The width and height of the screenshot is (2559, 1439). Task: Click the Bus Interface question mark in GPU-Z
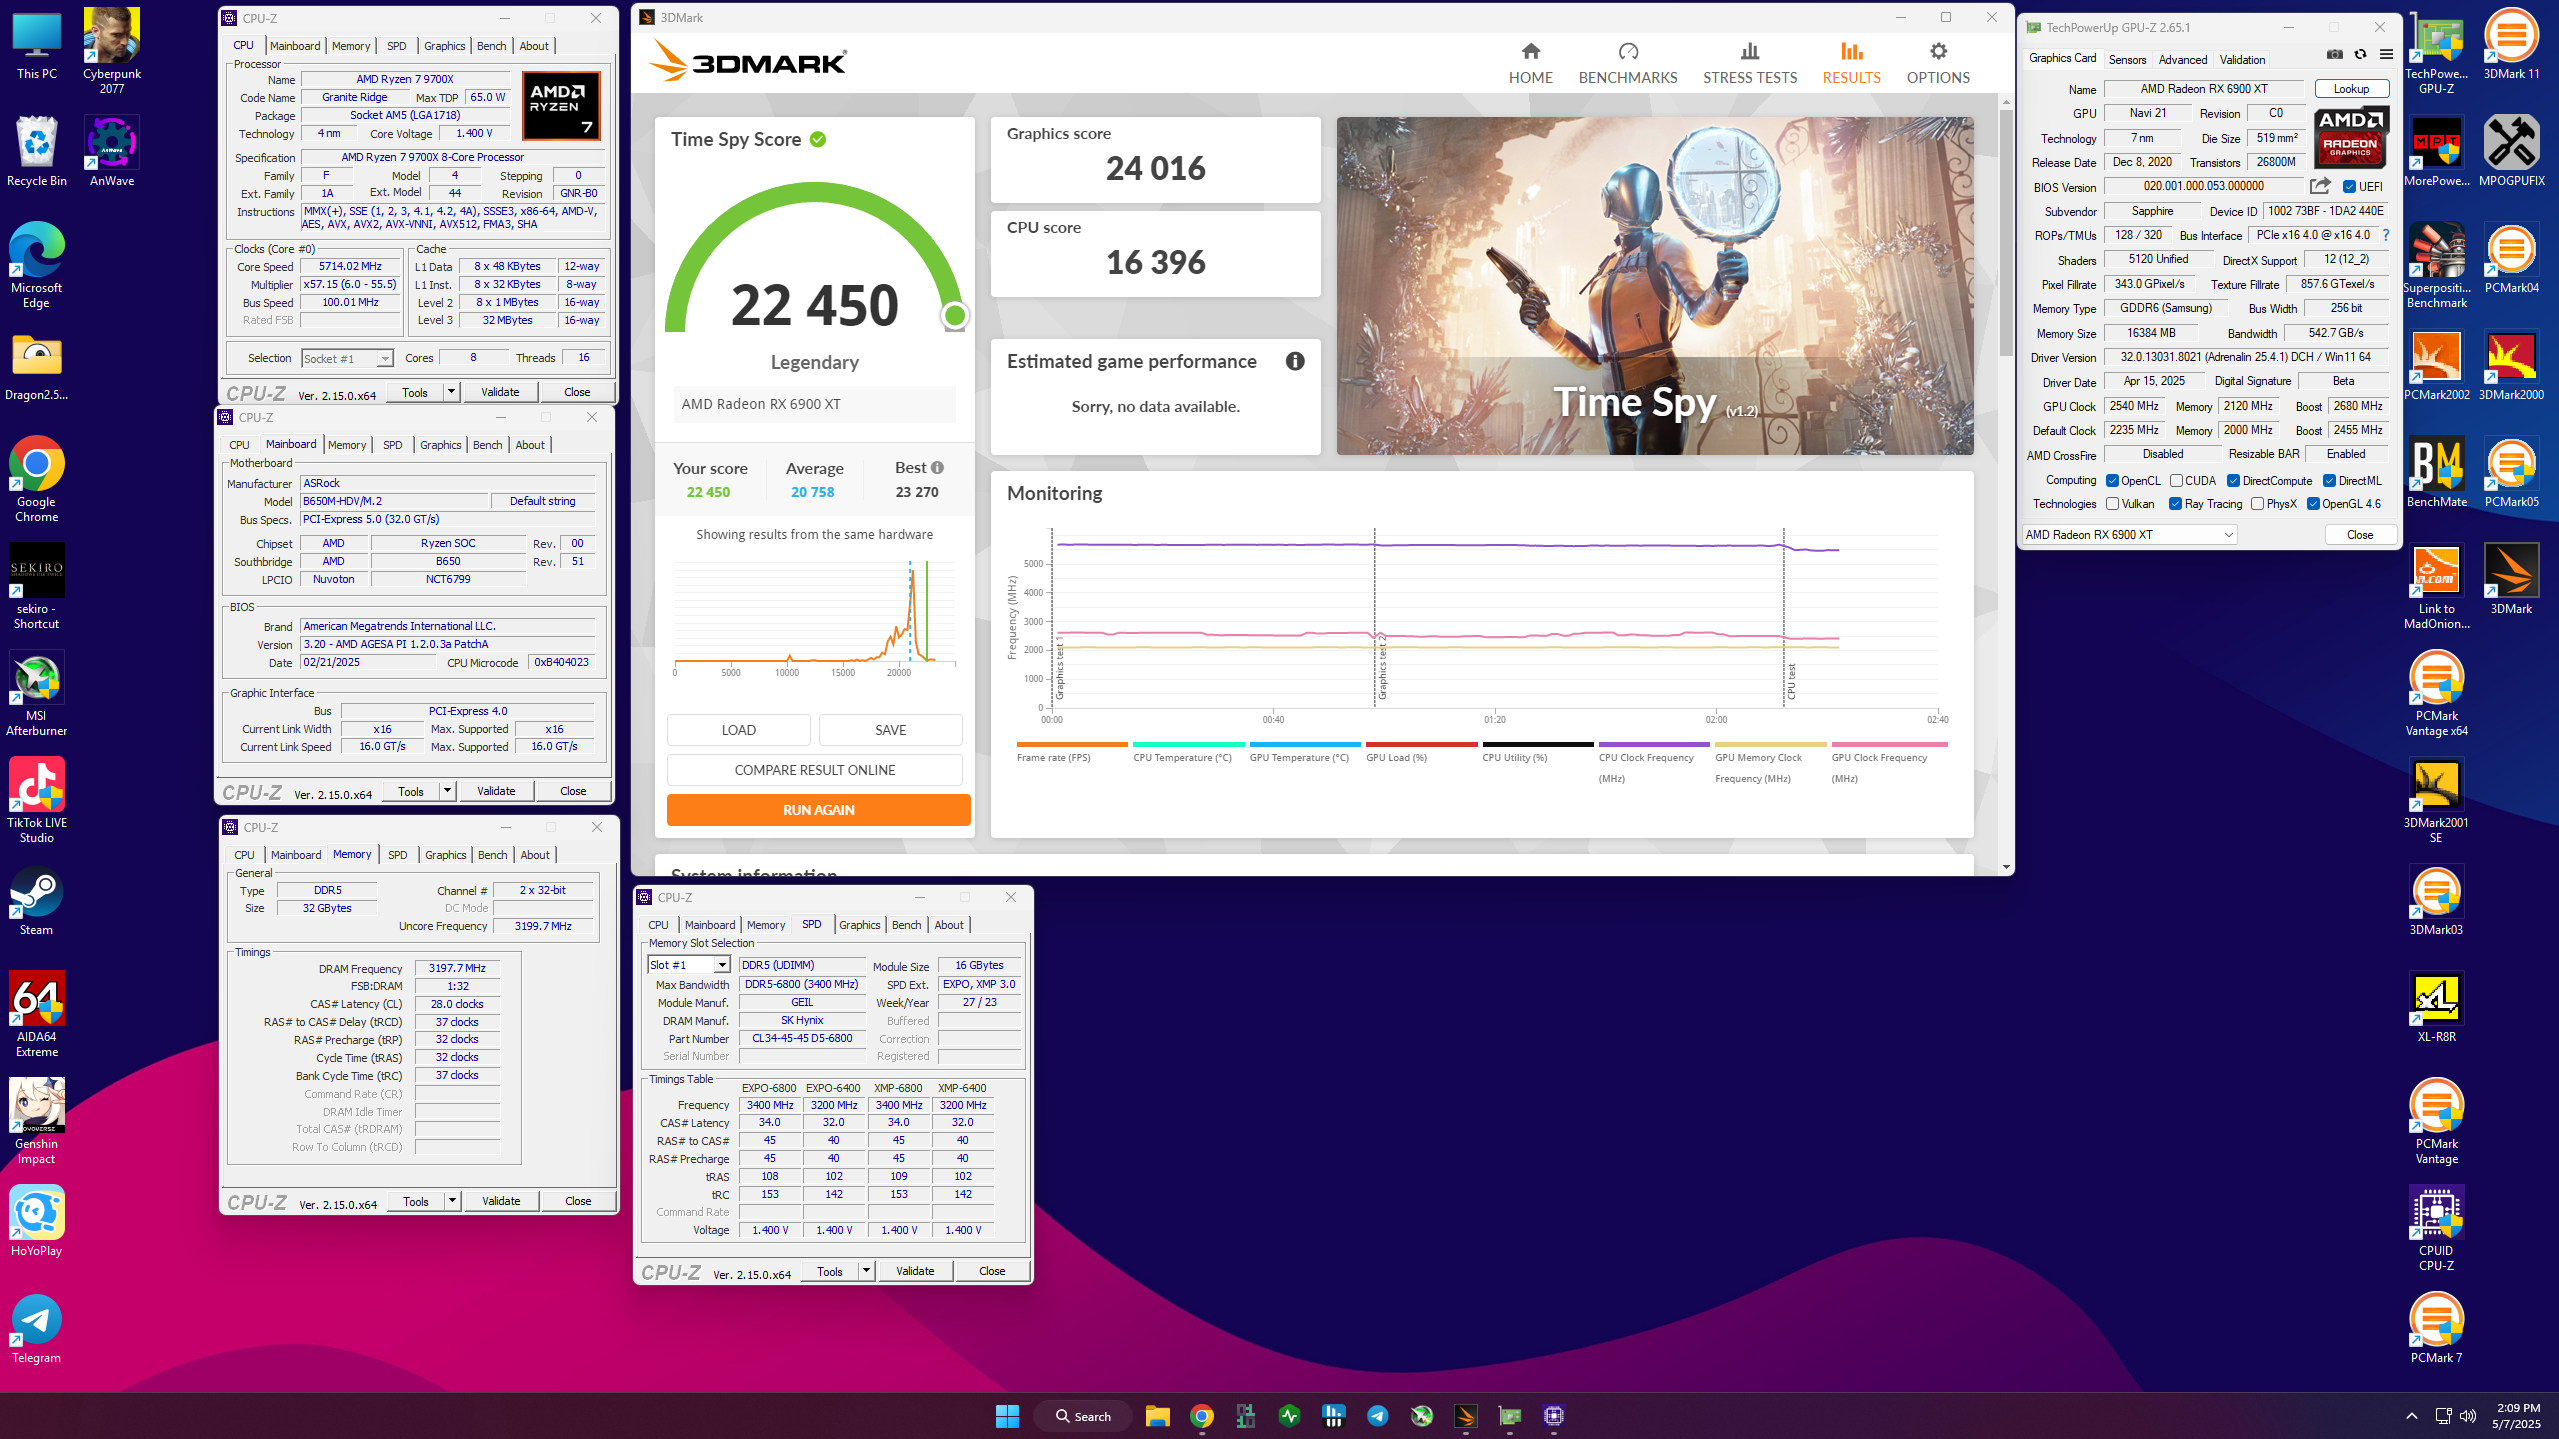click(2385, 235)
